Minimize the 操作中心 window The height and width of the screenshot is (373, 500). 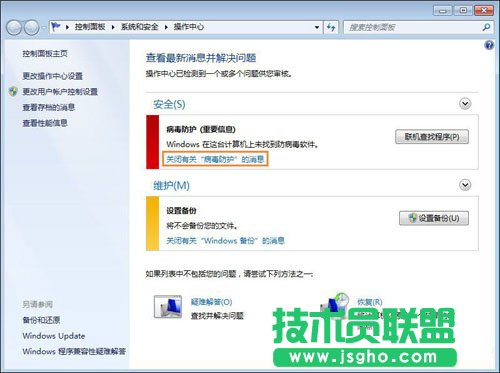click(x=442, y=11)
